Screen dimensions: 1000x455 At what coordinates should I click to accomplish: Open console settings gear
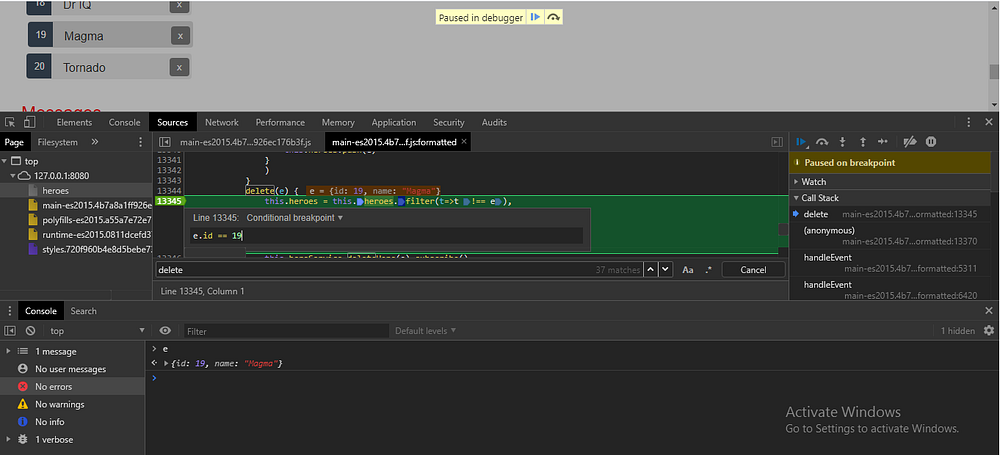click(x=989, y=331)
